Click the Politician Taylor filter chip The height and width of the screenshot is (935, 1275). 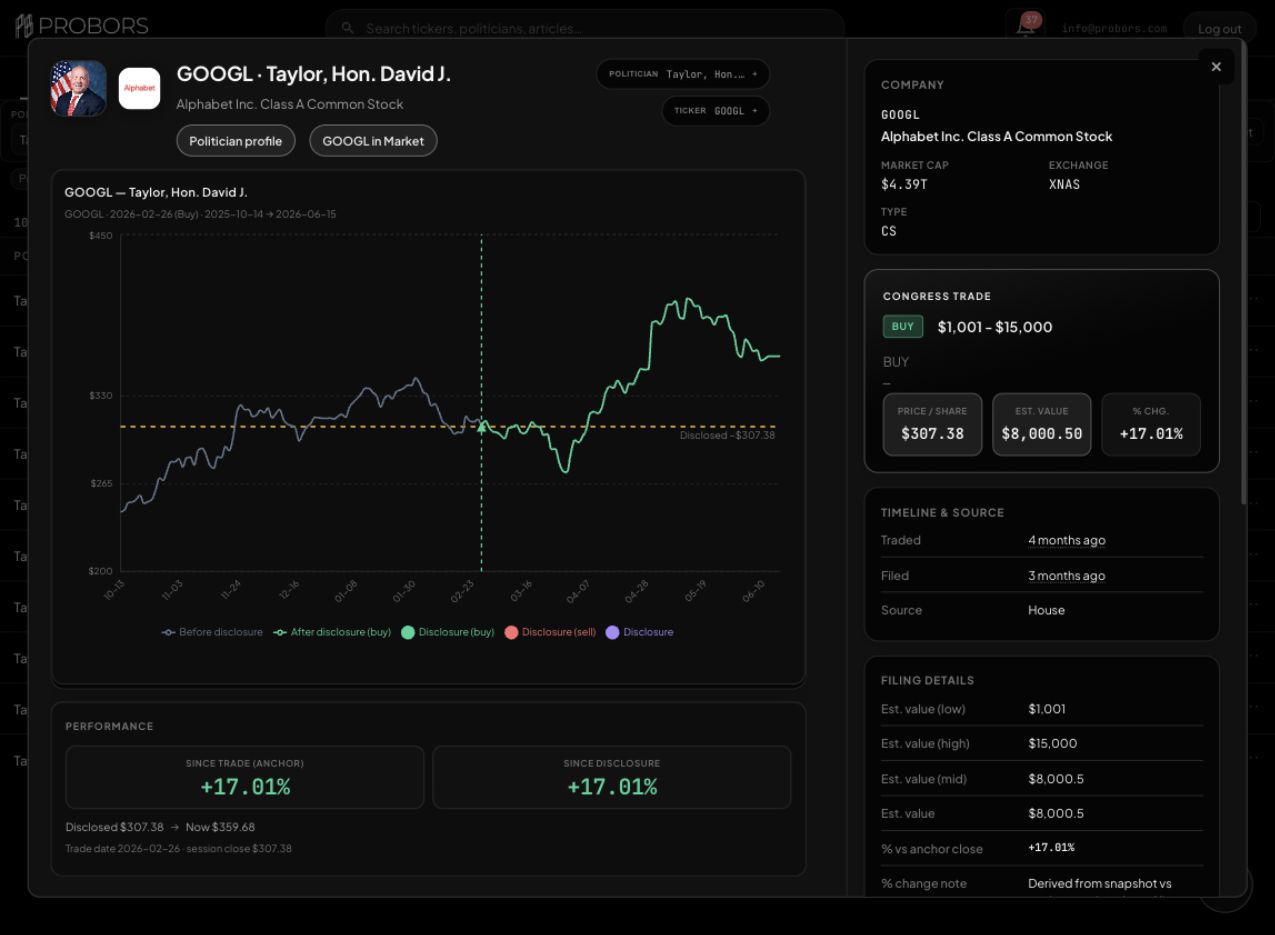click(x=683, y=74)
